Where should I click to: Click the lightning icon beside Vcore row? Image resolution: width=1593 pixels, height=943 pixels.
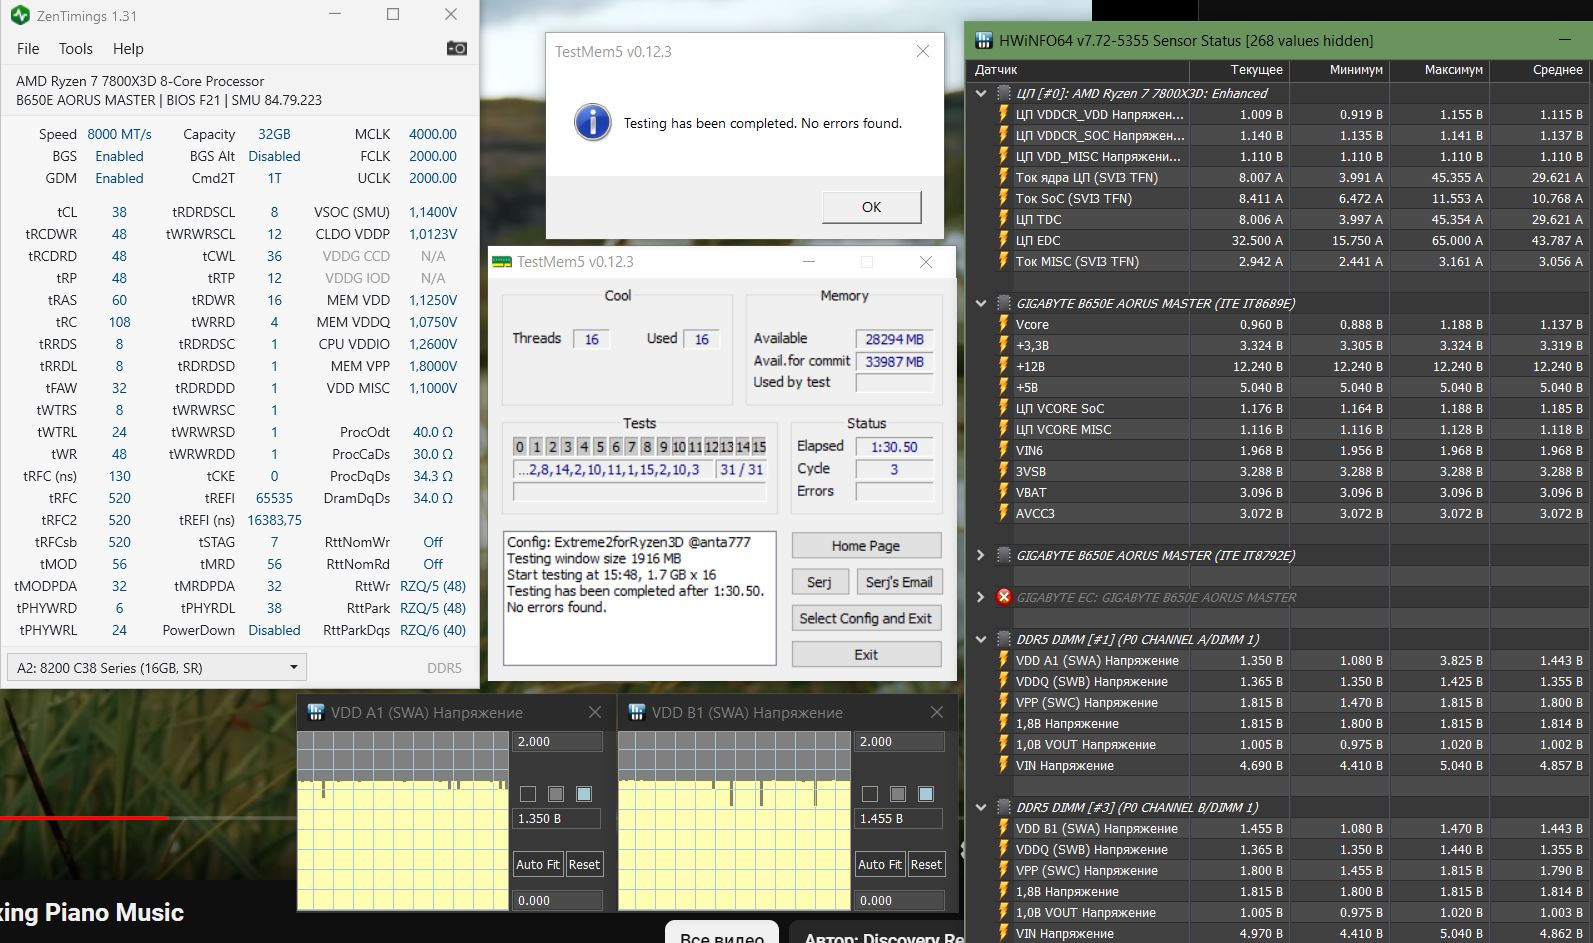(x=1003, y=324)
